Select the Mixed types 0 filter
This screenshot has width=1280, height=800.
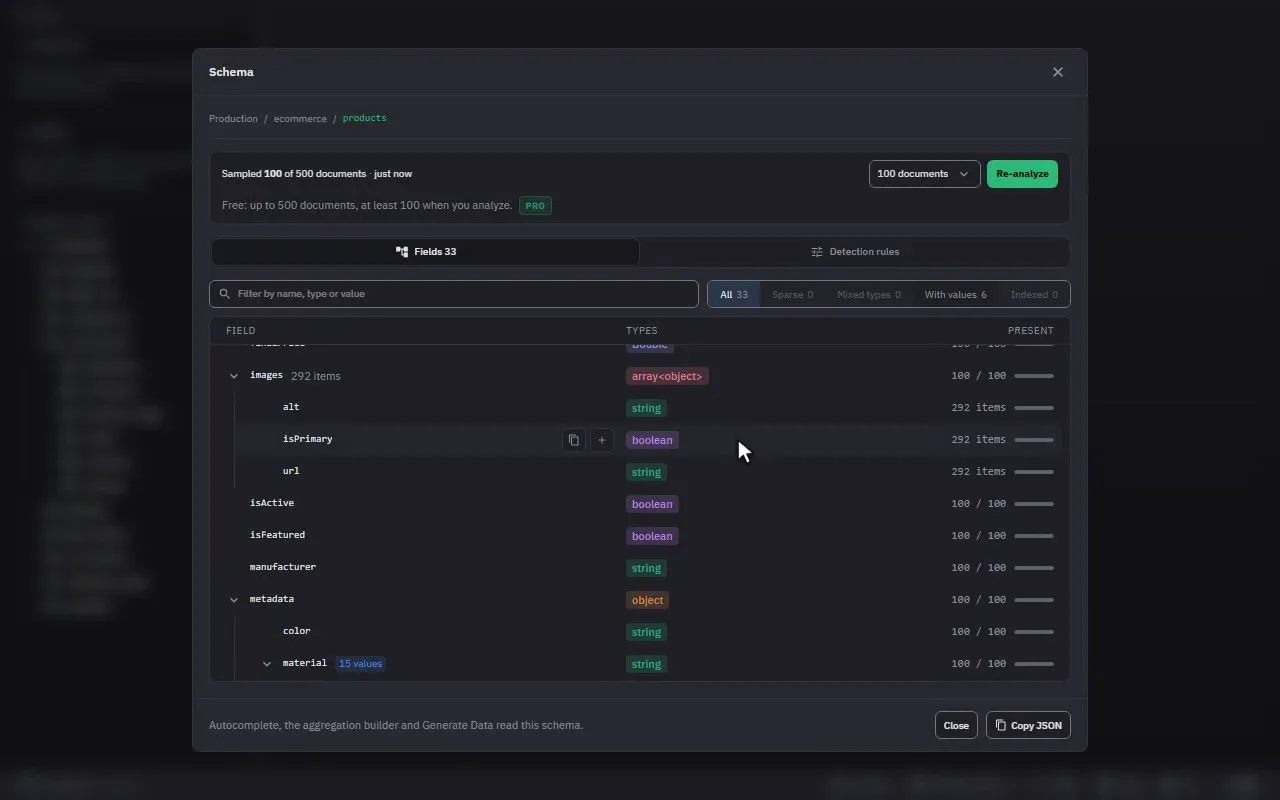pos(869,295)
